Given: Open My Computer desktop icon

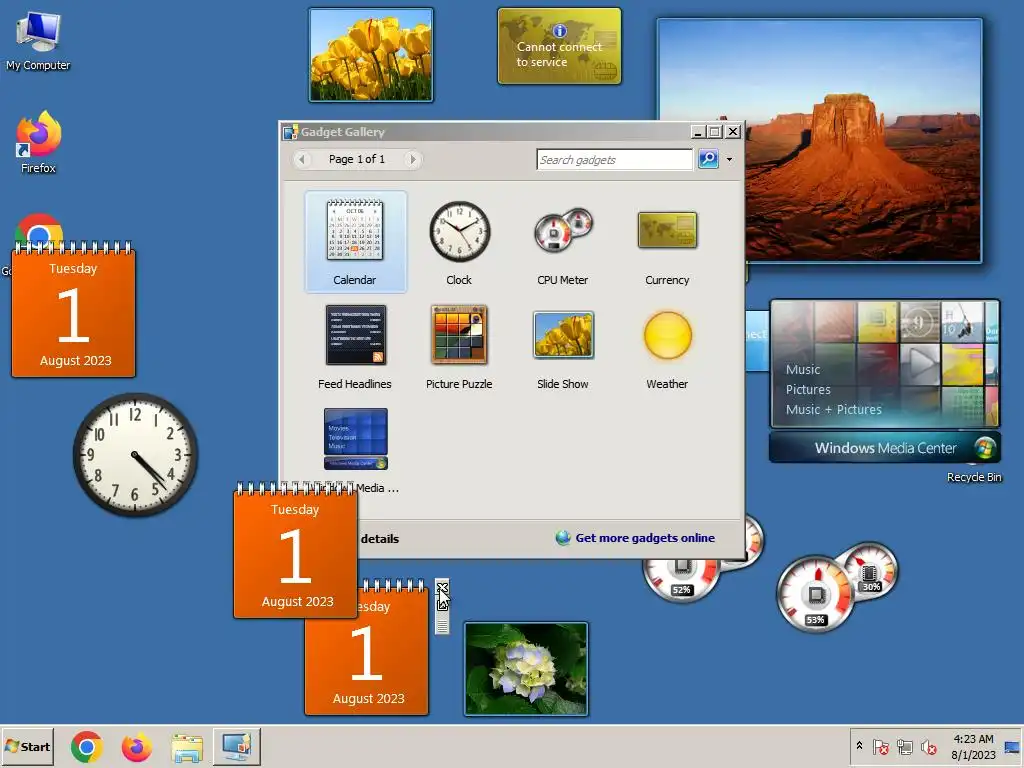Looking at the screenshot, I should 38,42.
